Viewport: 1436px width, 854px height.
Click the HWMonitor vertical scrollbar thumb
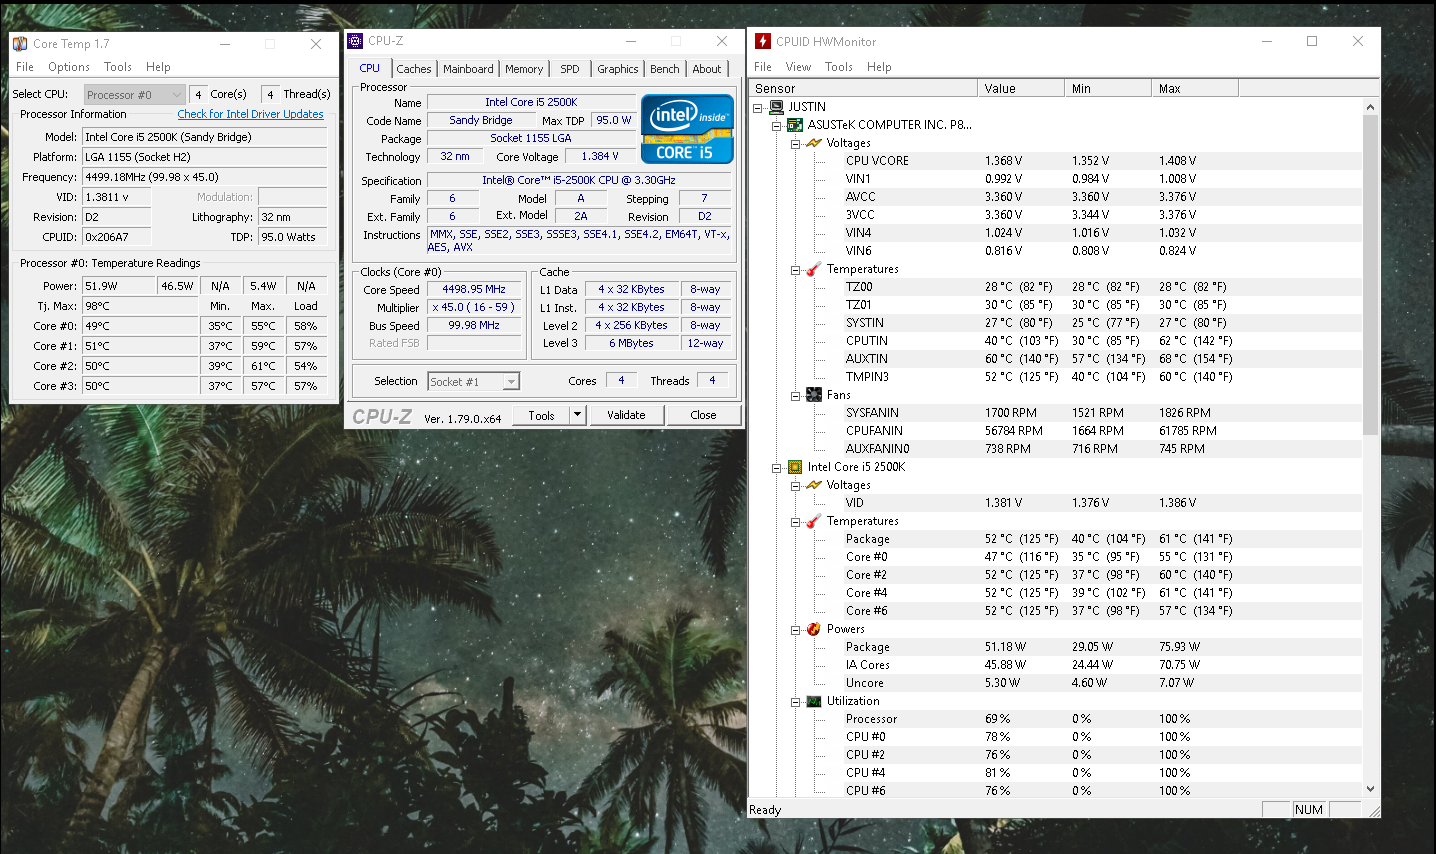1370,275
